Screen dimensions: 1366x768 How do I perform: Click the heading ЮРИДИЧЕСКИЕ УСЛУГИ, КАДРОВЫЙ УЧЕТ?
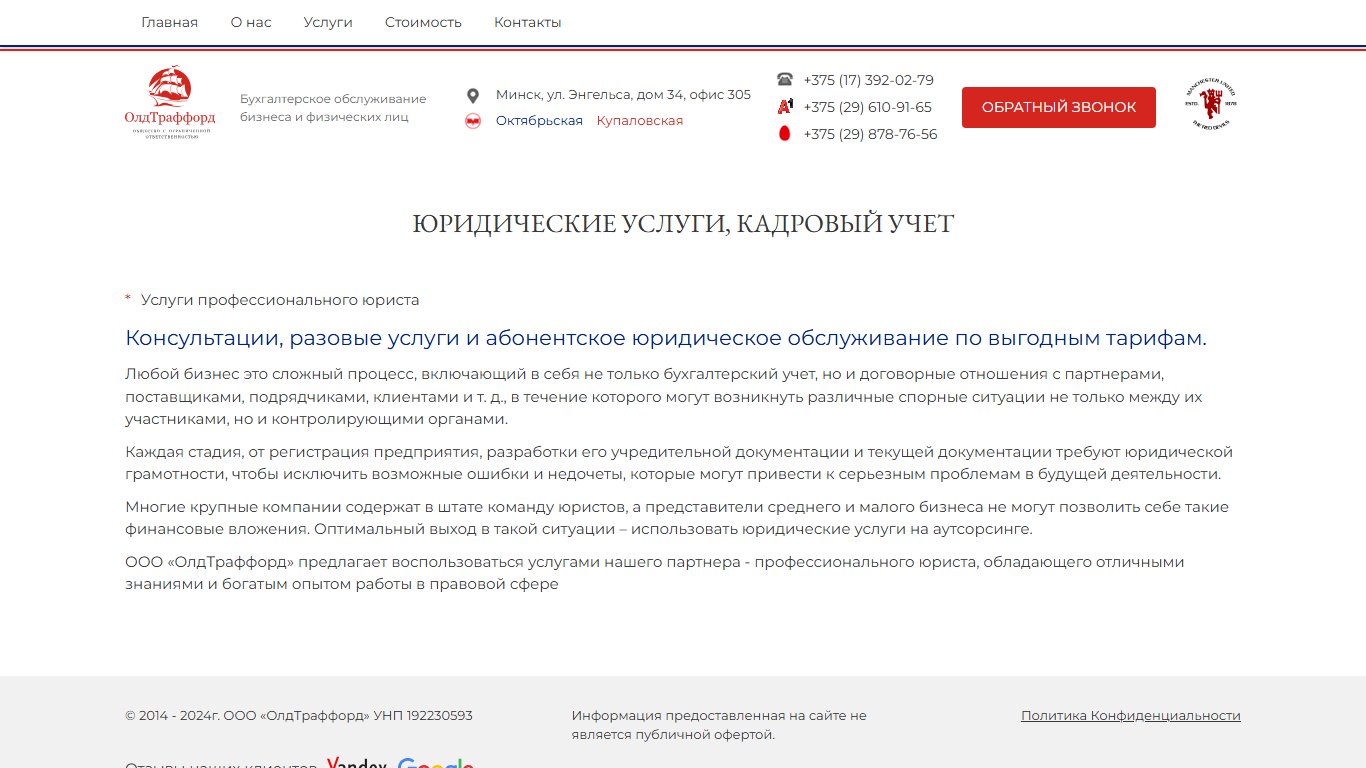click(x=683, y=224)
